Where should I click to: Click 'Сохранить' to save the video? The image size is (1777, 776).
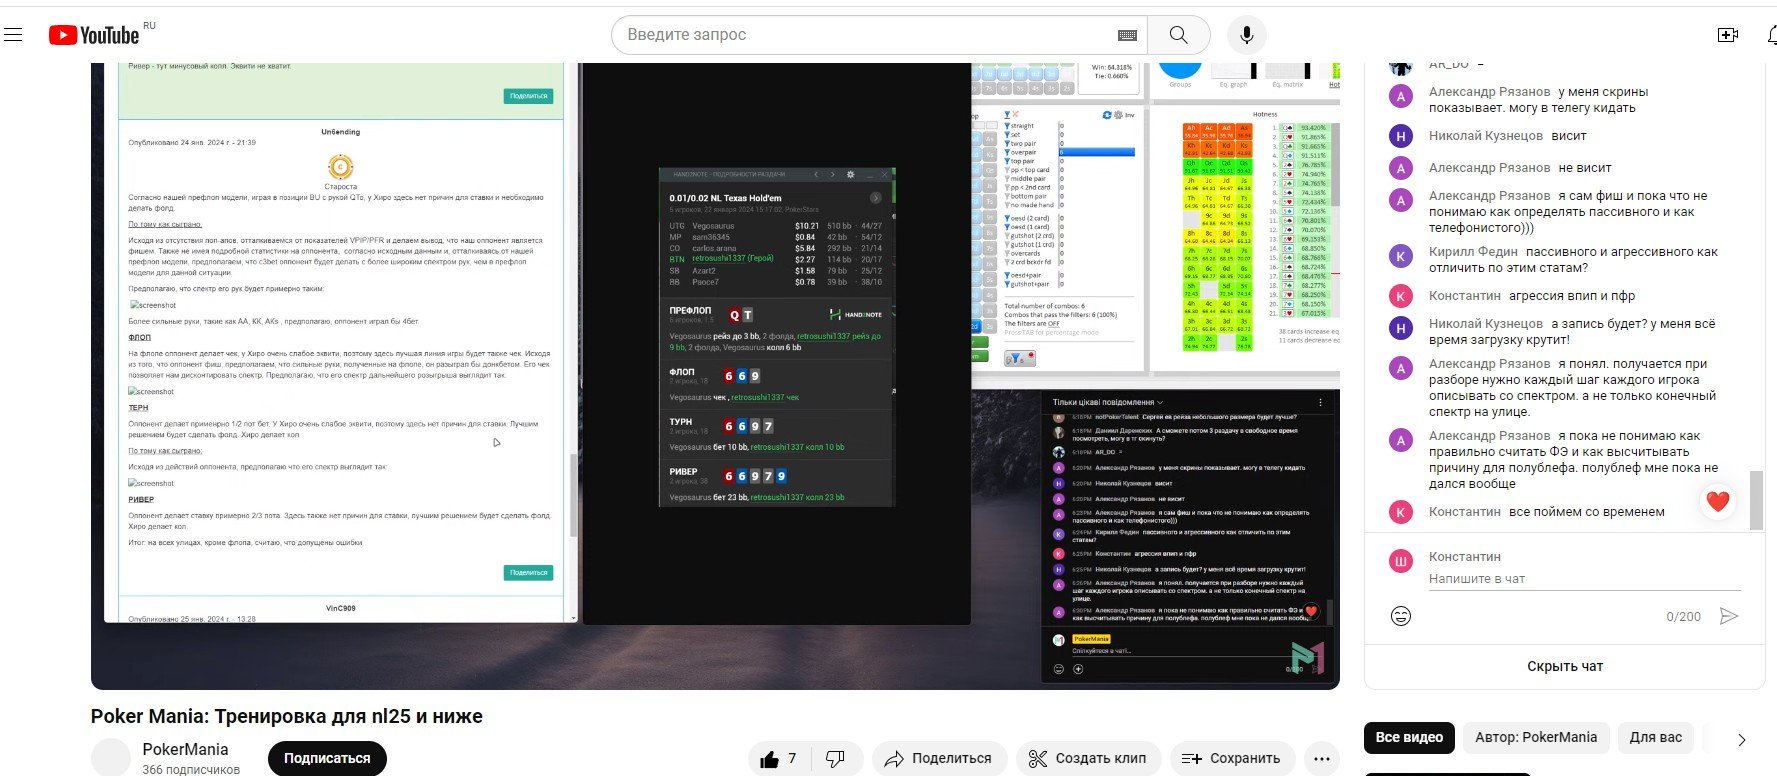1231,759
